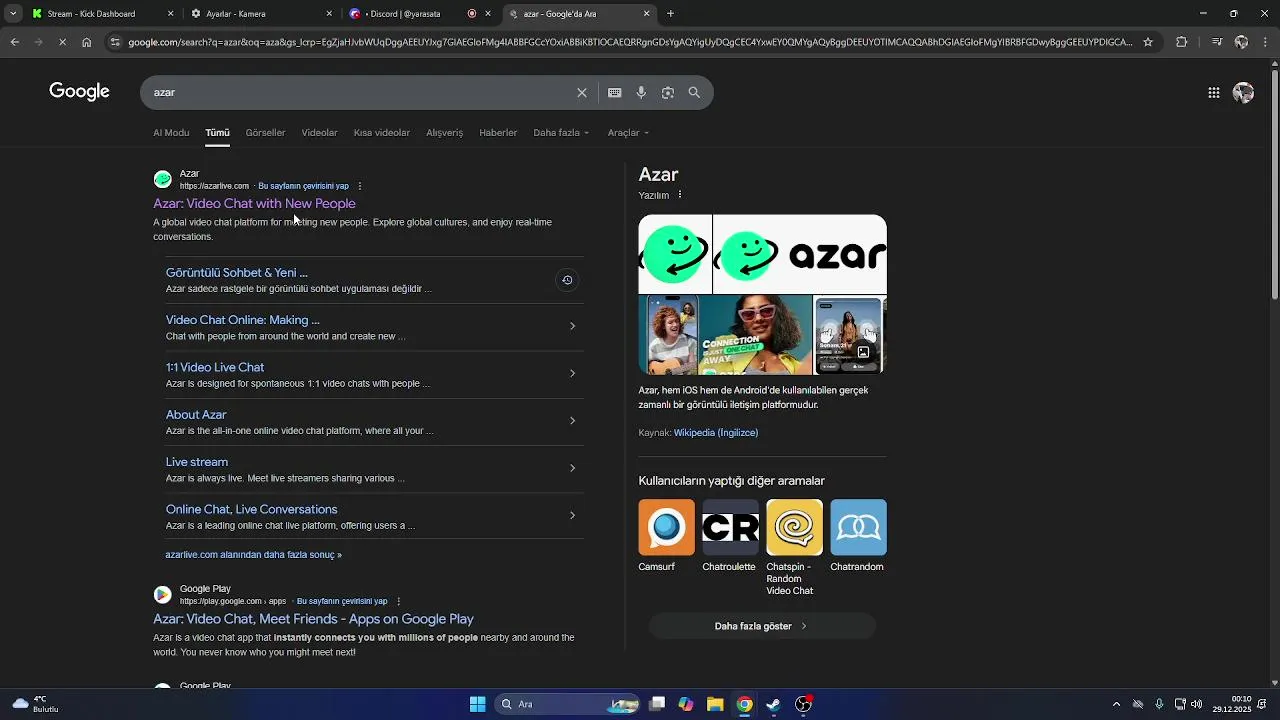
Task: View site information icon in address bar
Action: (x=116, y=42)
